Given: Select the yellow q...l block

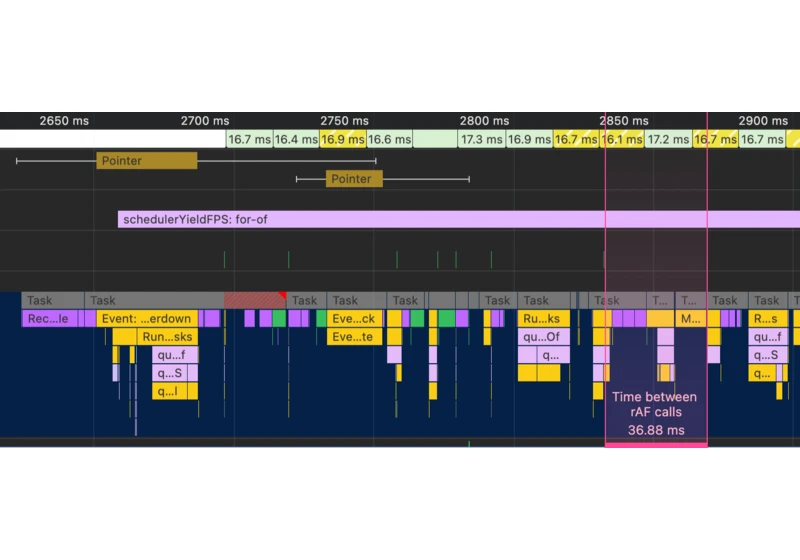Looking at the screenshot, I should (x=170, y=392).
